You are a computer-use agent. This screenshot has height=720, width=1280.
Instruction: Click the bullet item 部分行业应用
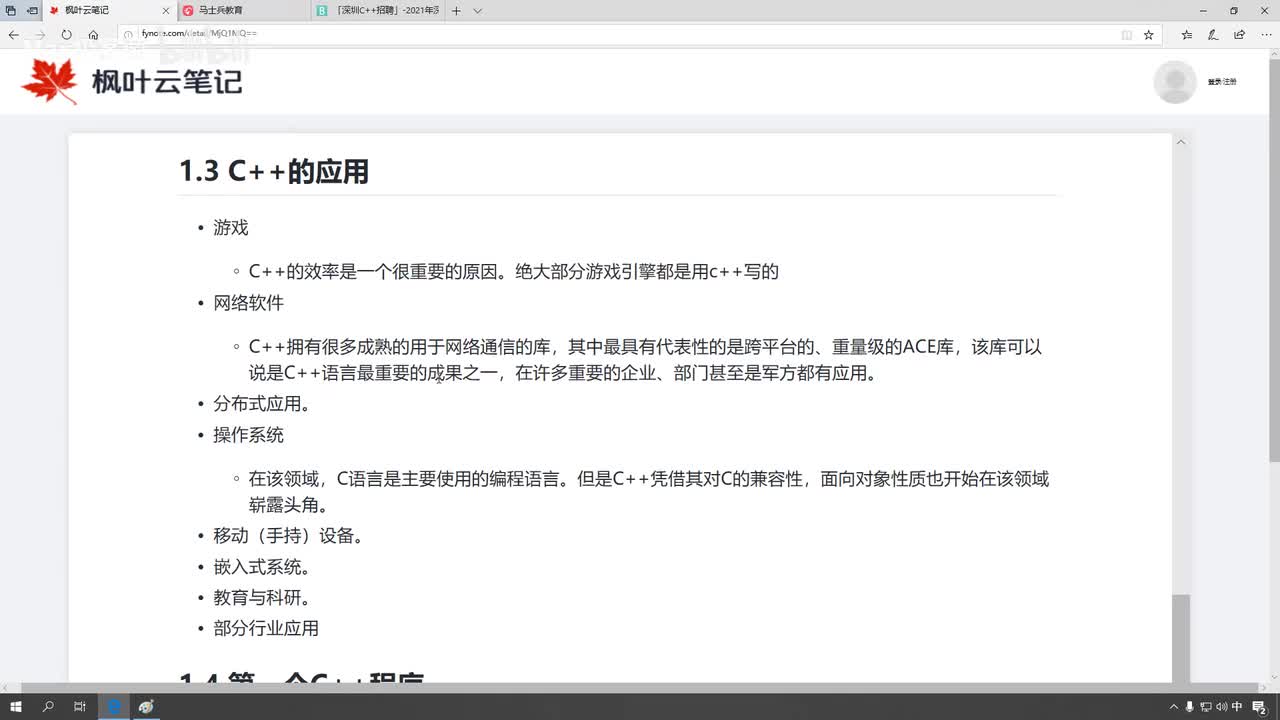click(266, 628)
